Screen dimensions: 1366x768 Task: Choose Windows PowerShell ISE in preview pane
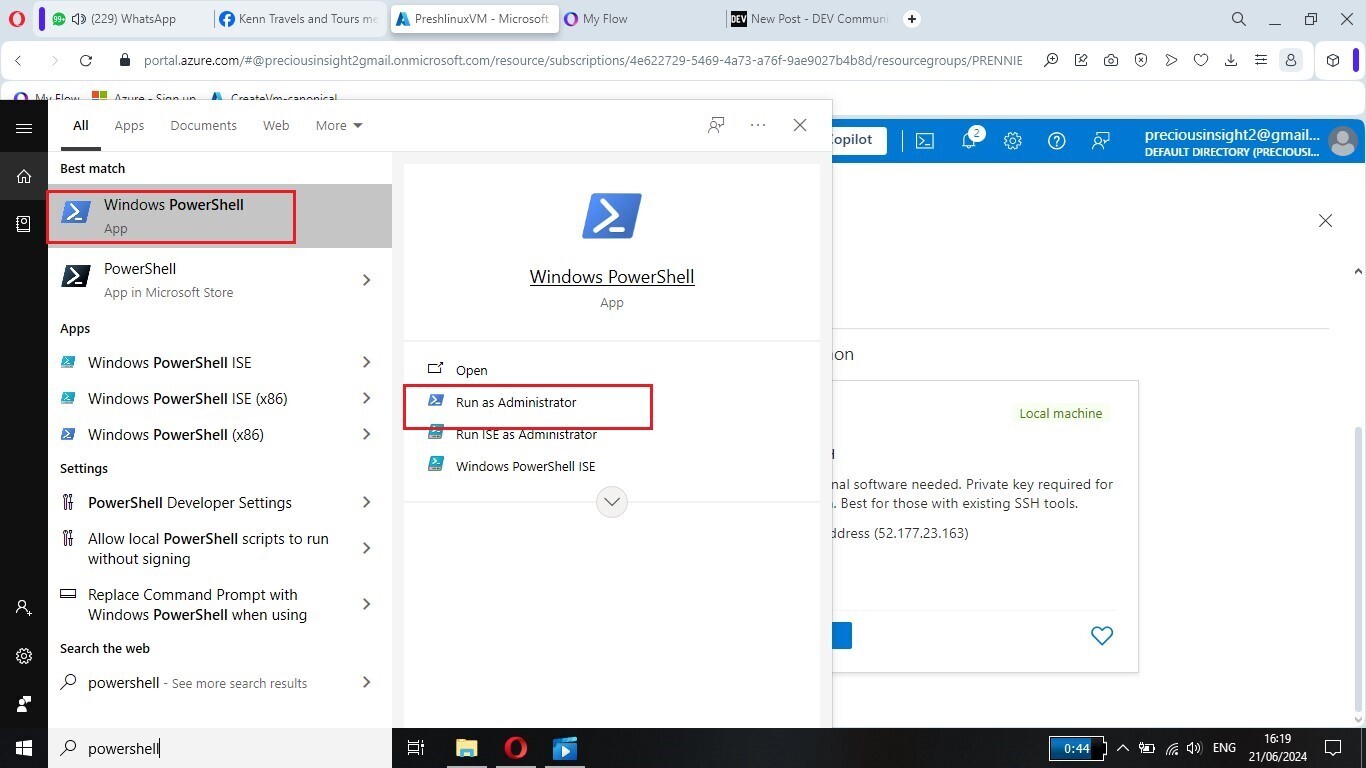tap(525, 466)
